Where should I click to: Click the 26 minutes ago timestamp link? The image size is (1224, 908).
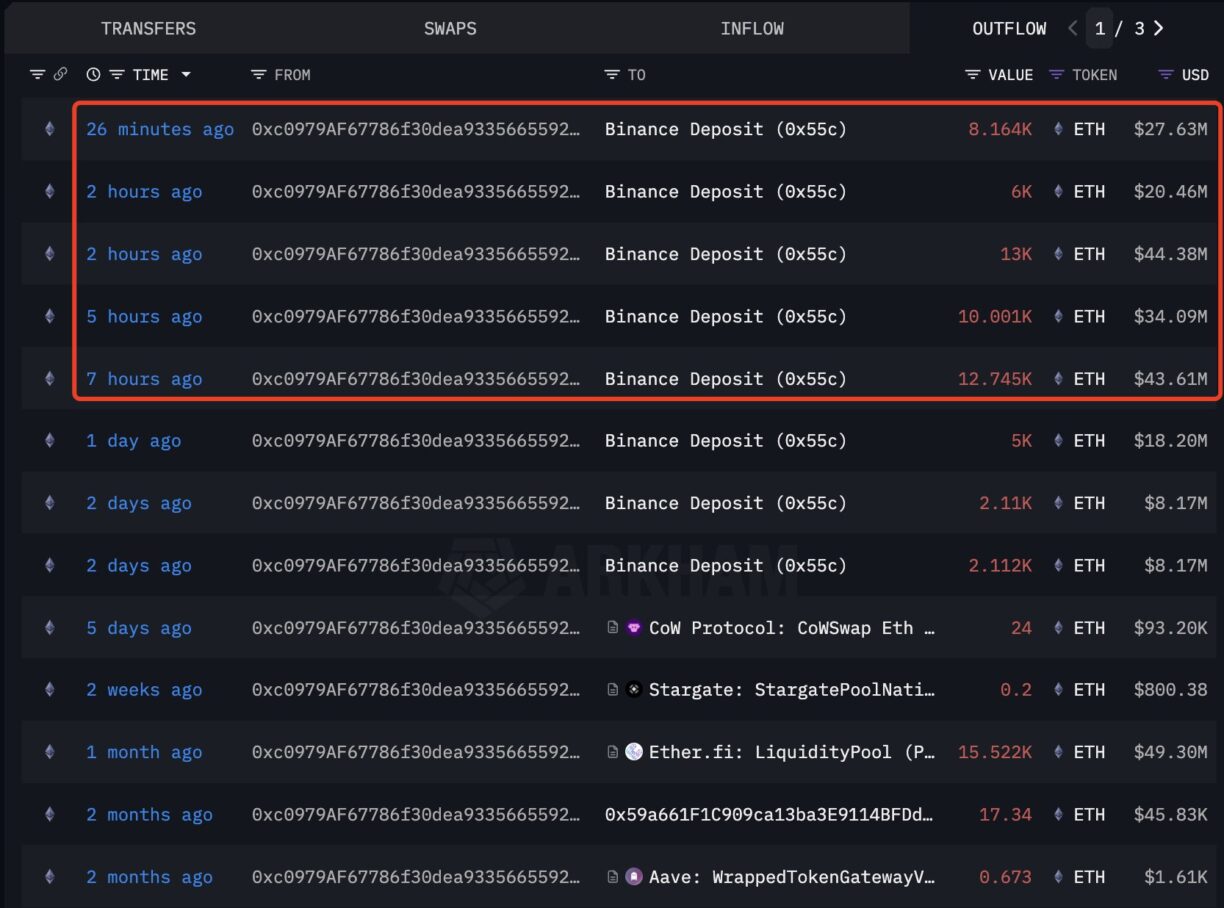159,129
